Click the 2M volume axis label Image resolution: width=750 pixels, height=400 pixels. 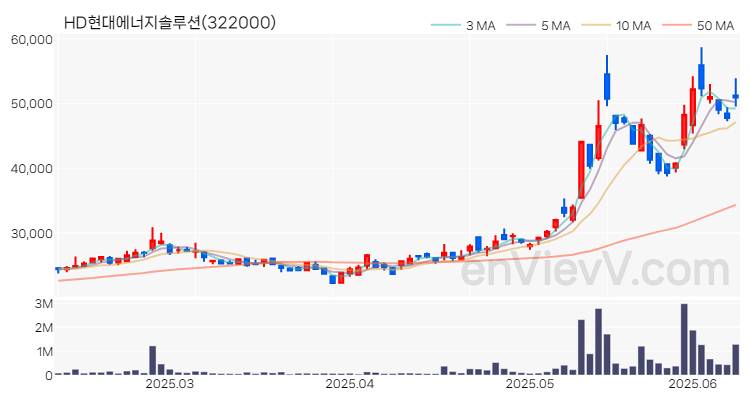coord(44,328)
